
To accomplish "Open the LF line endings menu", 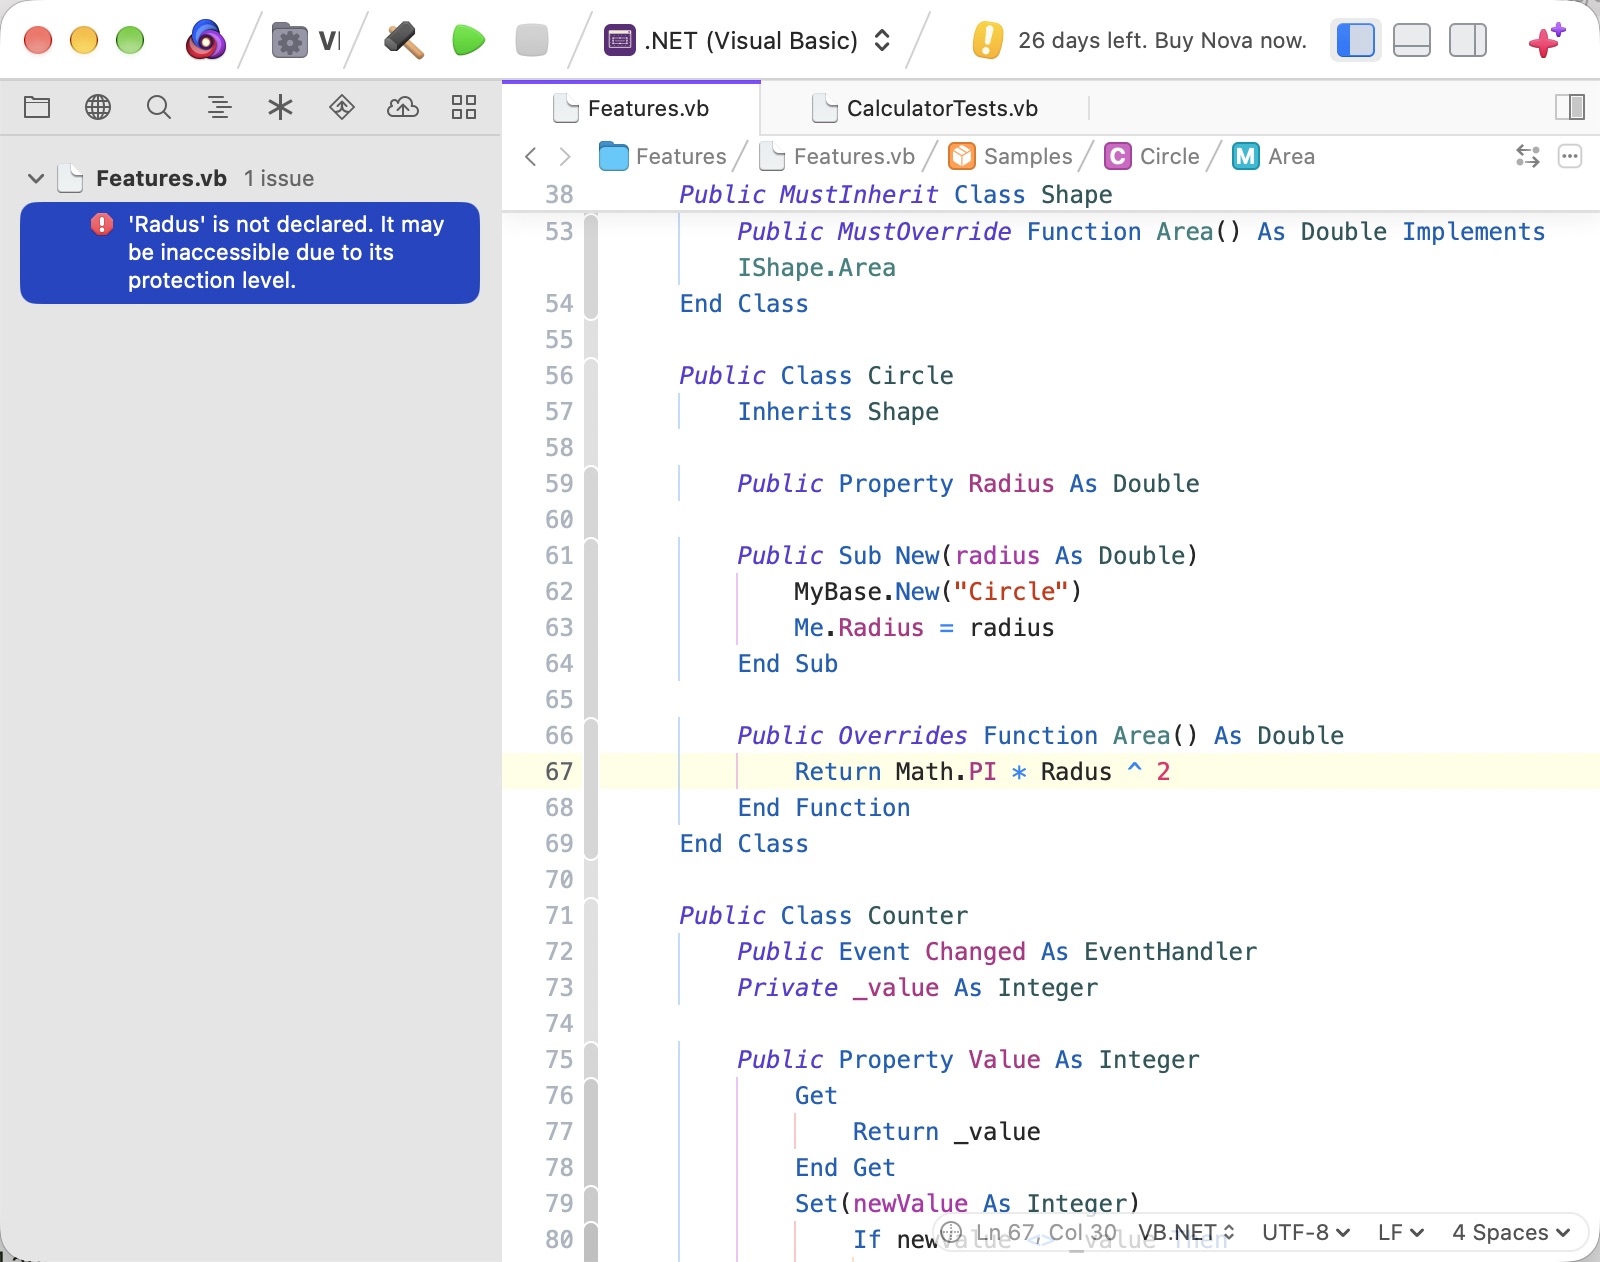I will click(1401, 1233).
